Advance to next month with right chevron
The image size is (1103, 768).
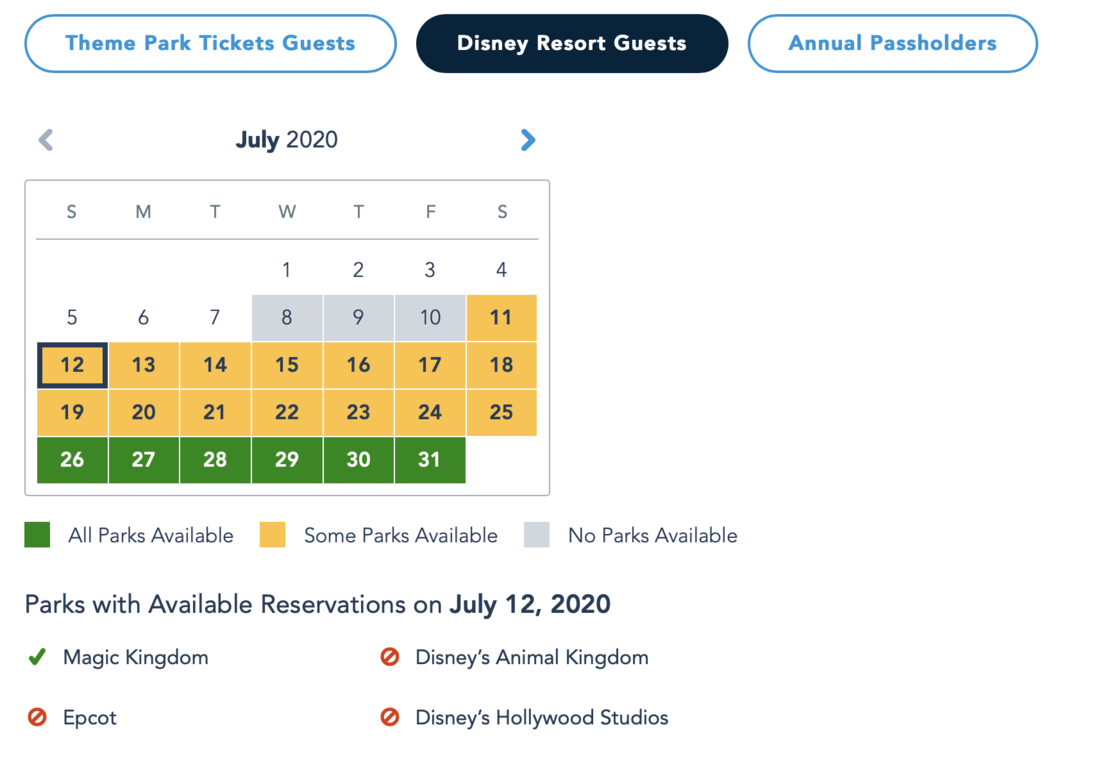click(528, 140)
